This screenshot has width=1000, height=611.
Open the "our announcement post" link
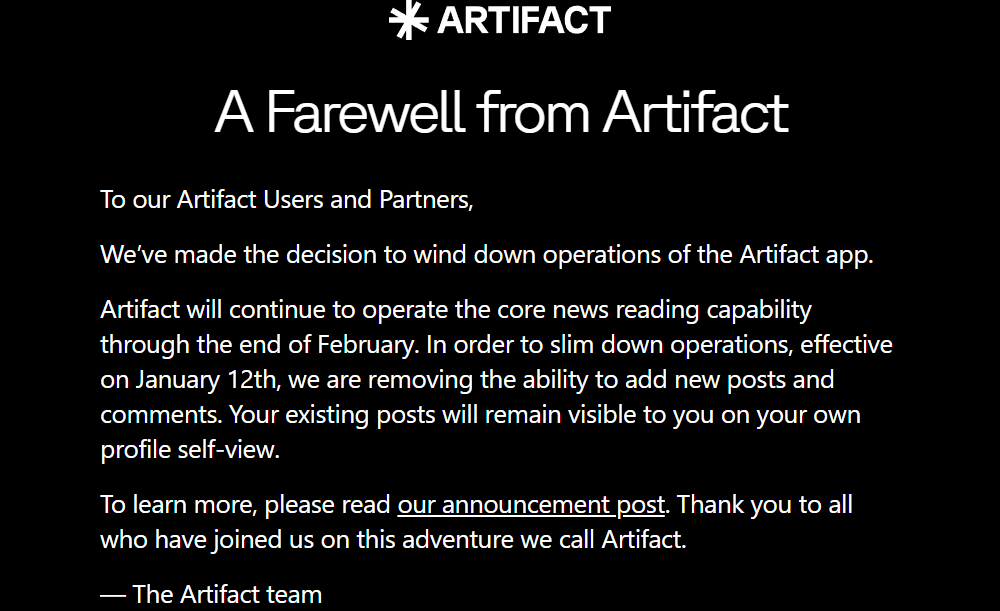(x=531, y=505)
